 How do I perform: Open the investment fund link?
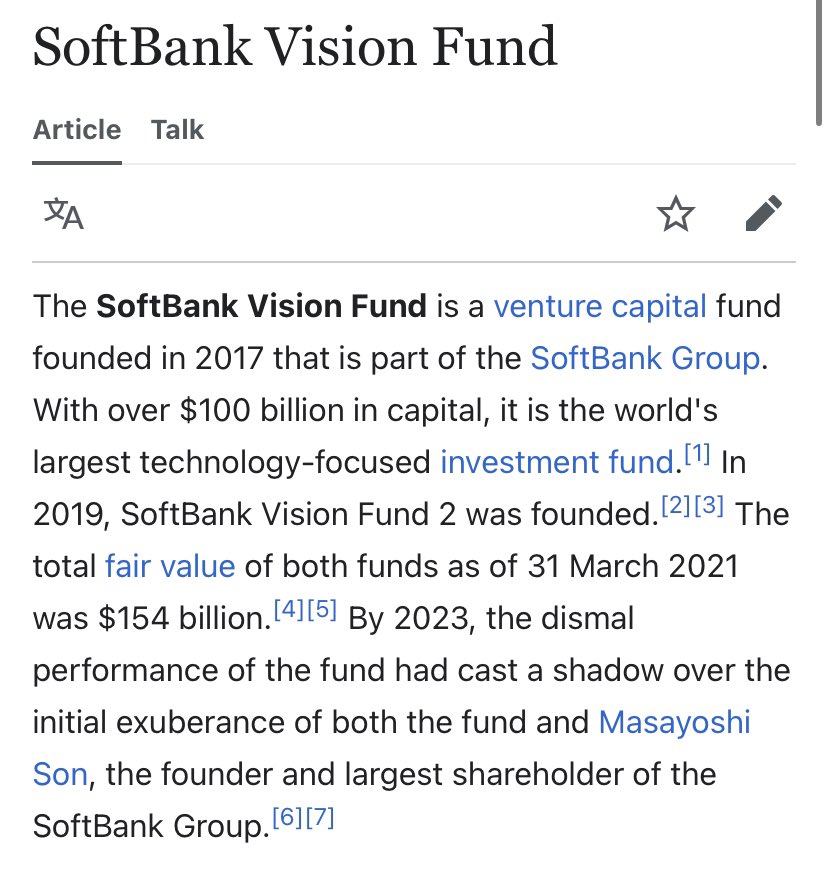557,461
